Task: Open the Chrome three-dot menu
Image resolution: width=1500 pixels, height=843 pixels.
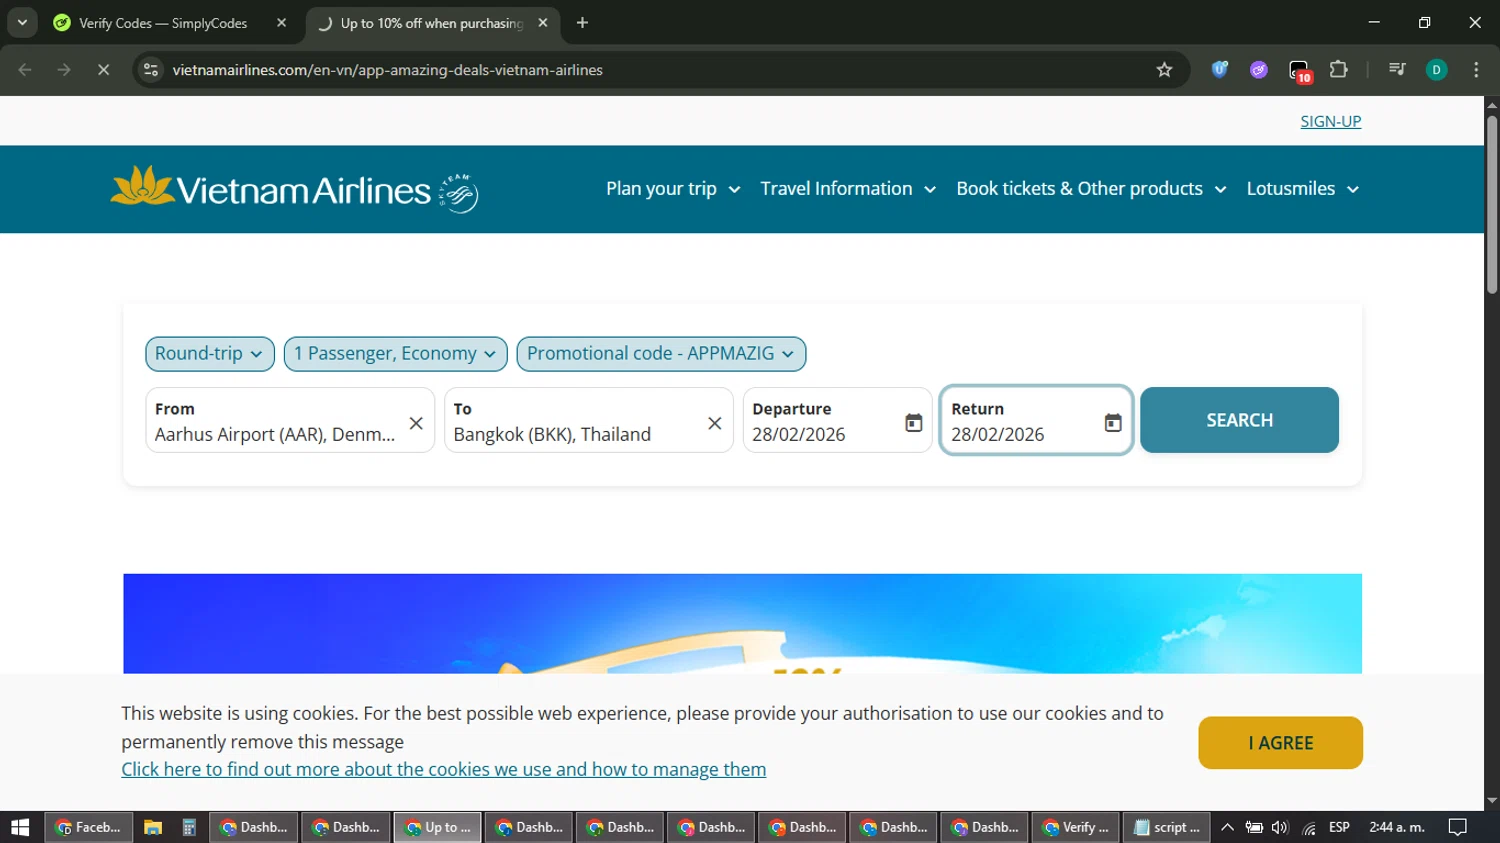Action: coord(1476,70)
